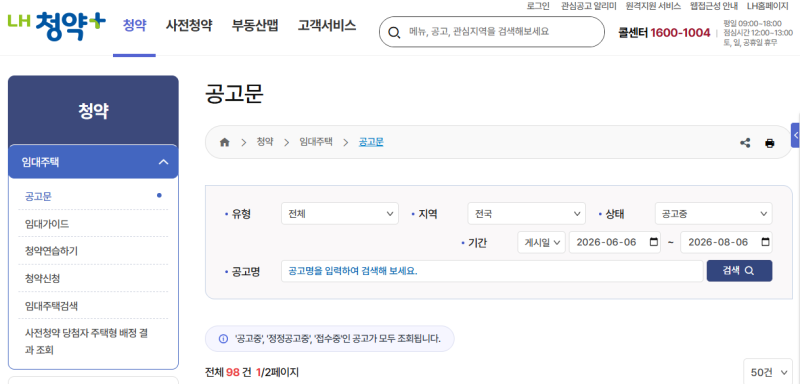Open calendar picker for end date 2026-08-06
The width and height of the screenshot is (800, 384).
point(765,242)
